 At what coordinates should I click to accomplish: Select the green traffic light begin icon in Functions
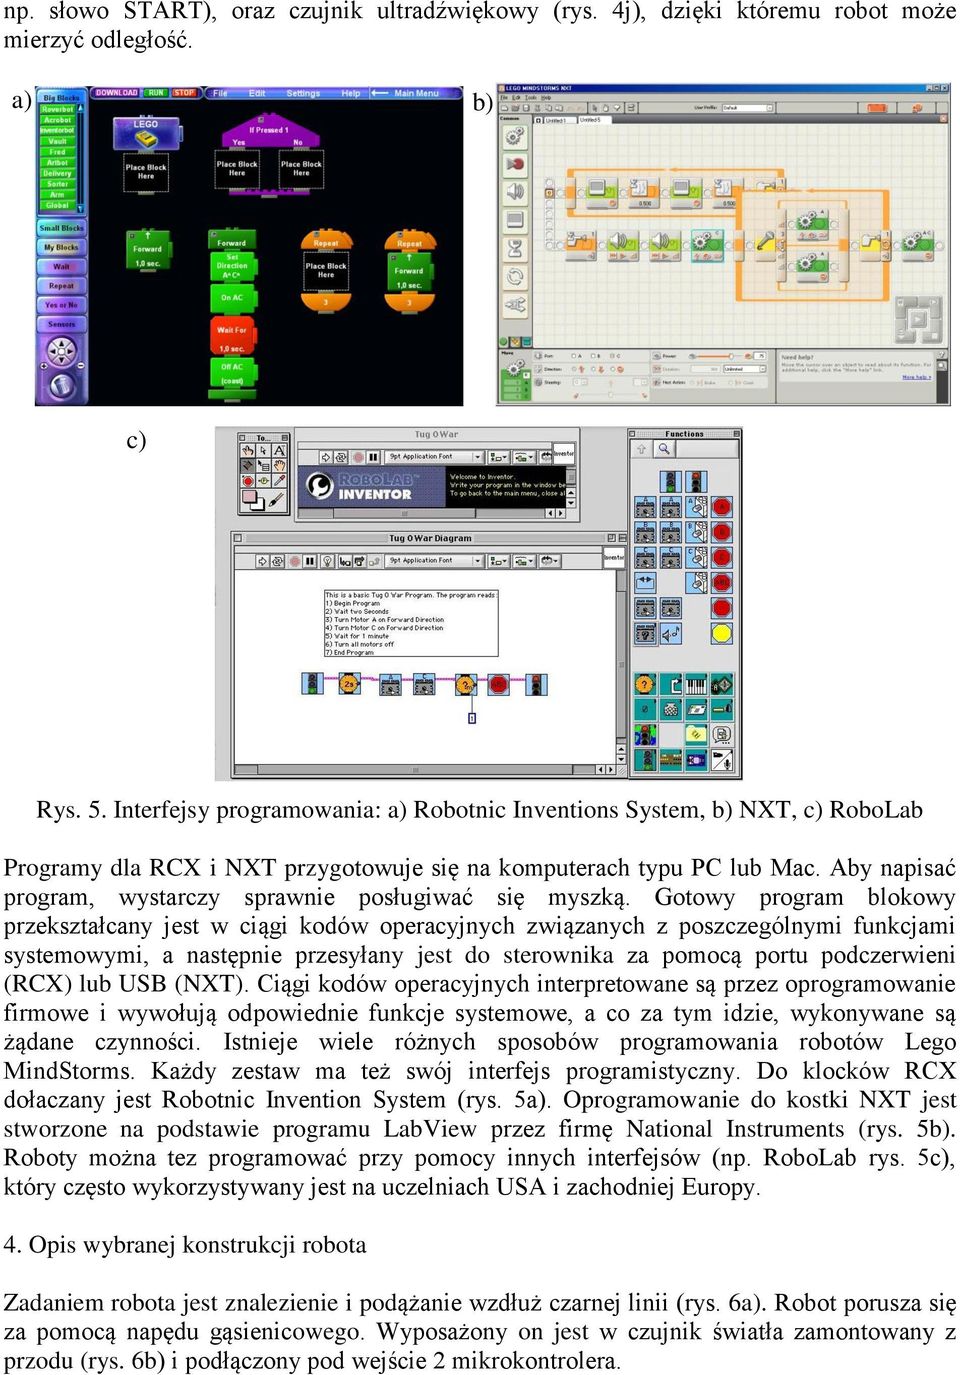(x=671, y=481)
